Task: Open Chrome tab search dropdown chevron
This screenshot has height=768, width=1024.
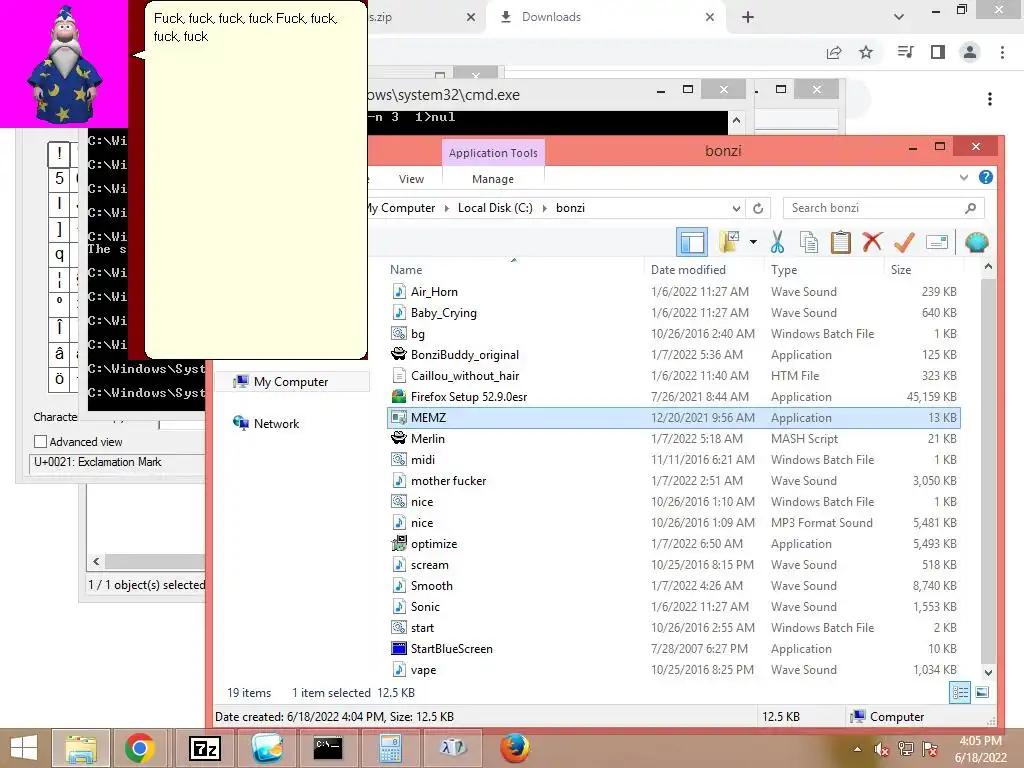Action: point(899,17)
